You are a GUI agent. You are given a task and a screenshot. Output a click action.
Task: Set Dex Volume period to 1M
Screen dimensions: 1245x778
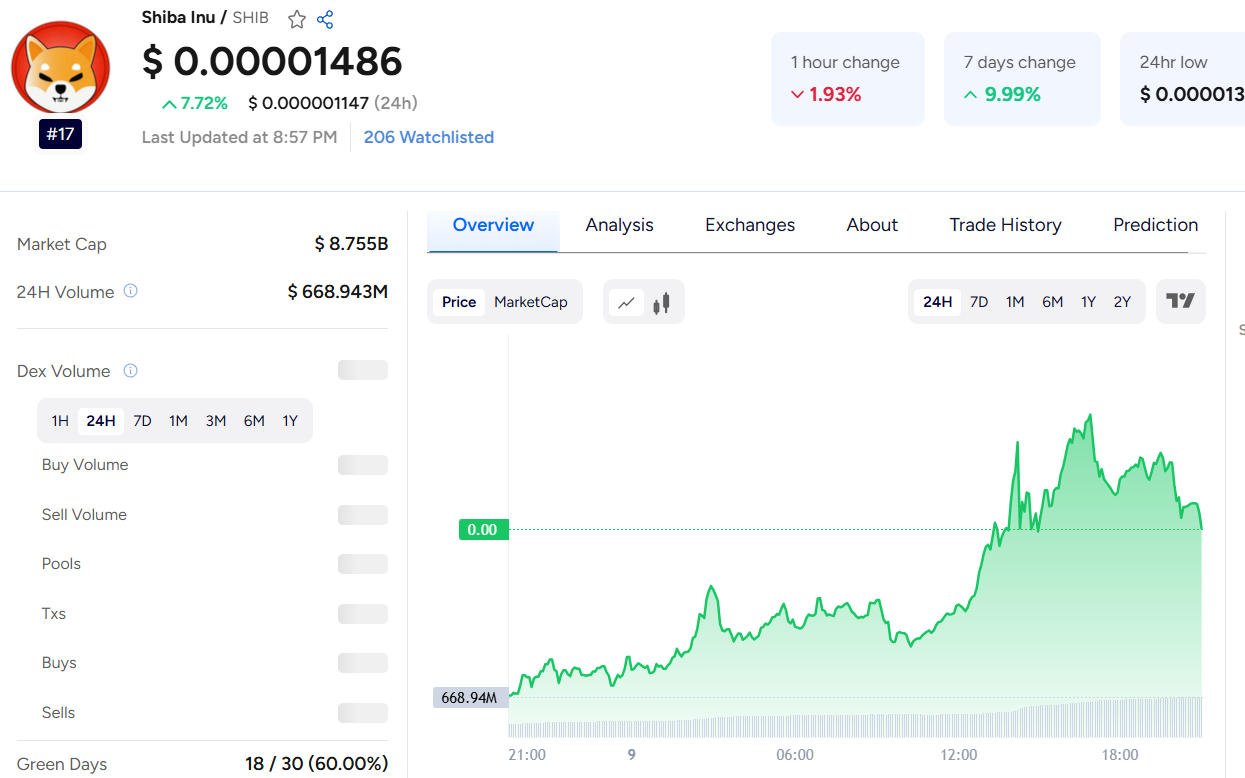(179, 421)
